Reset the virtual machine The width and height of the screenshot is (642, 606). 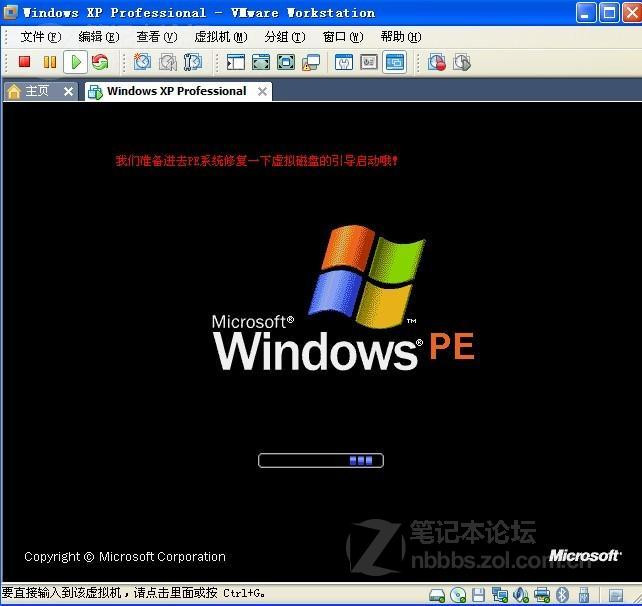click(100, 62)
